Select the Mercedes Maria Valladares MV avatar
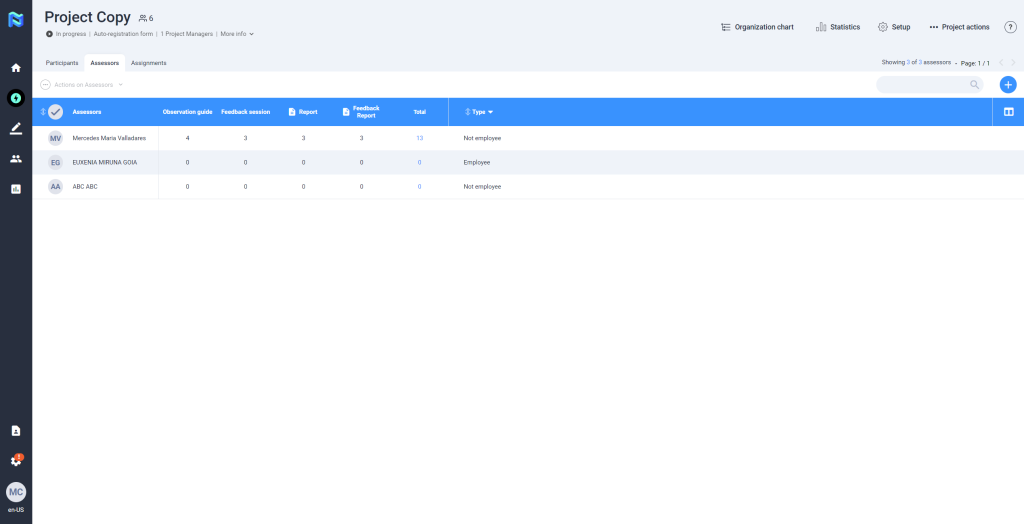Image resolution: width=1024 pixels, height=524 pixels. click(x=55, y=138)
